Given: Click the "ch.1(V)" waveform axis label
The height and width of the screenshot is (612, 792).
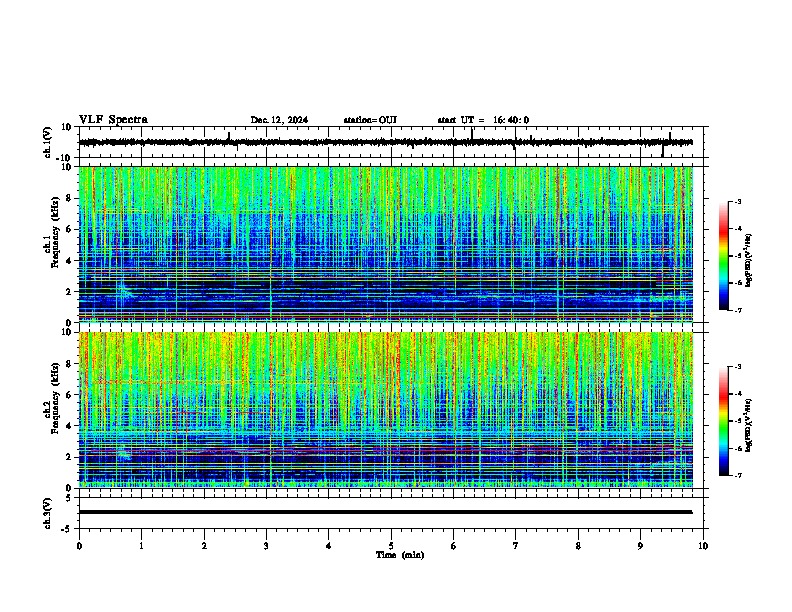Looking at the screenshot, I should [48, 142].
